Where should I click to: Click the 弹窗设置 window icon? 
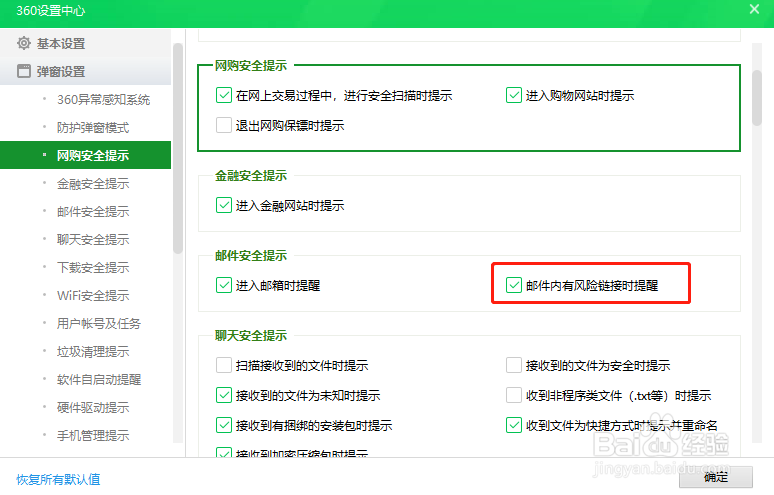pos(24,72)
